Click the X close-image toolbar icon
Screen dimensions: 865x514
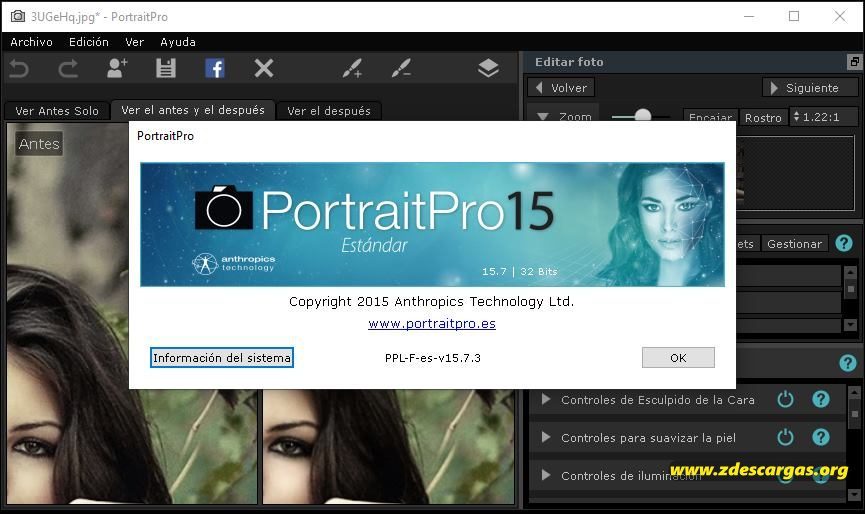point(264,68)
